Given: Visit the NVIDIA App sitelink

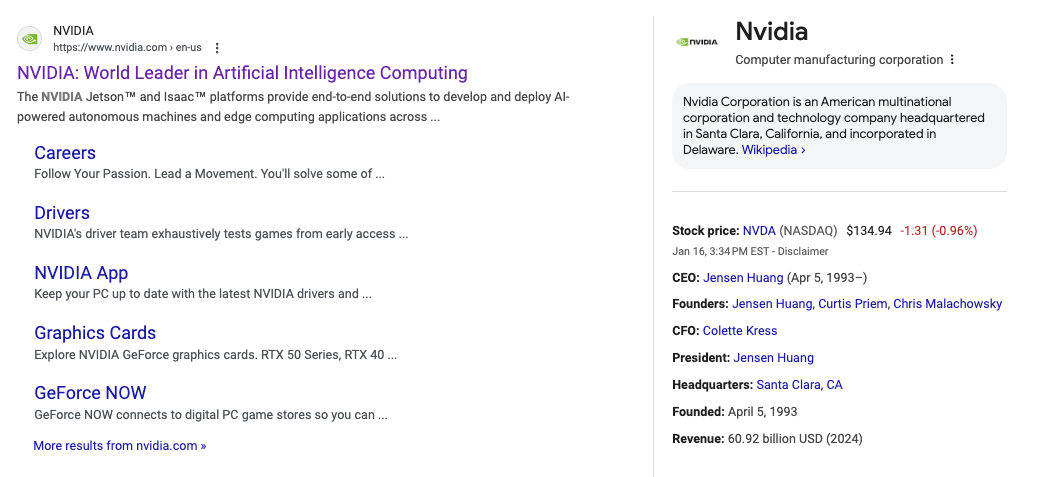Looking at the screenshot, I should 81,273.
